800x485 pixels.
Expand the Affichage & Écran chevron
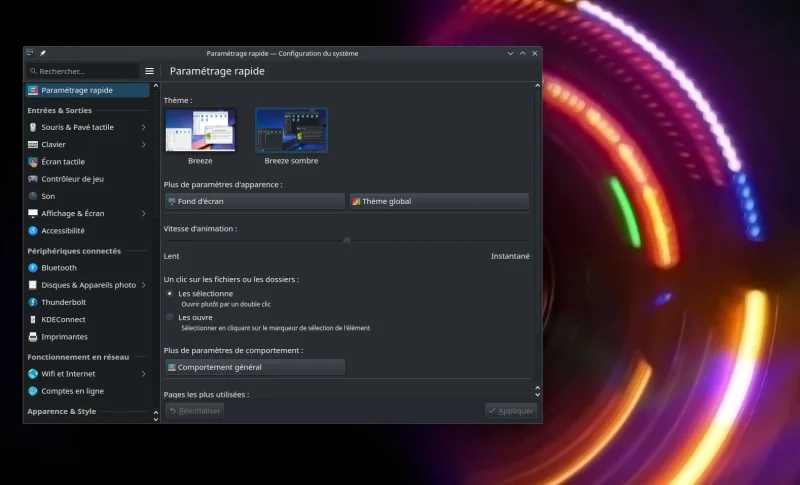point(143,213)
